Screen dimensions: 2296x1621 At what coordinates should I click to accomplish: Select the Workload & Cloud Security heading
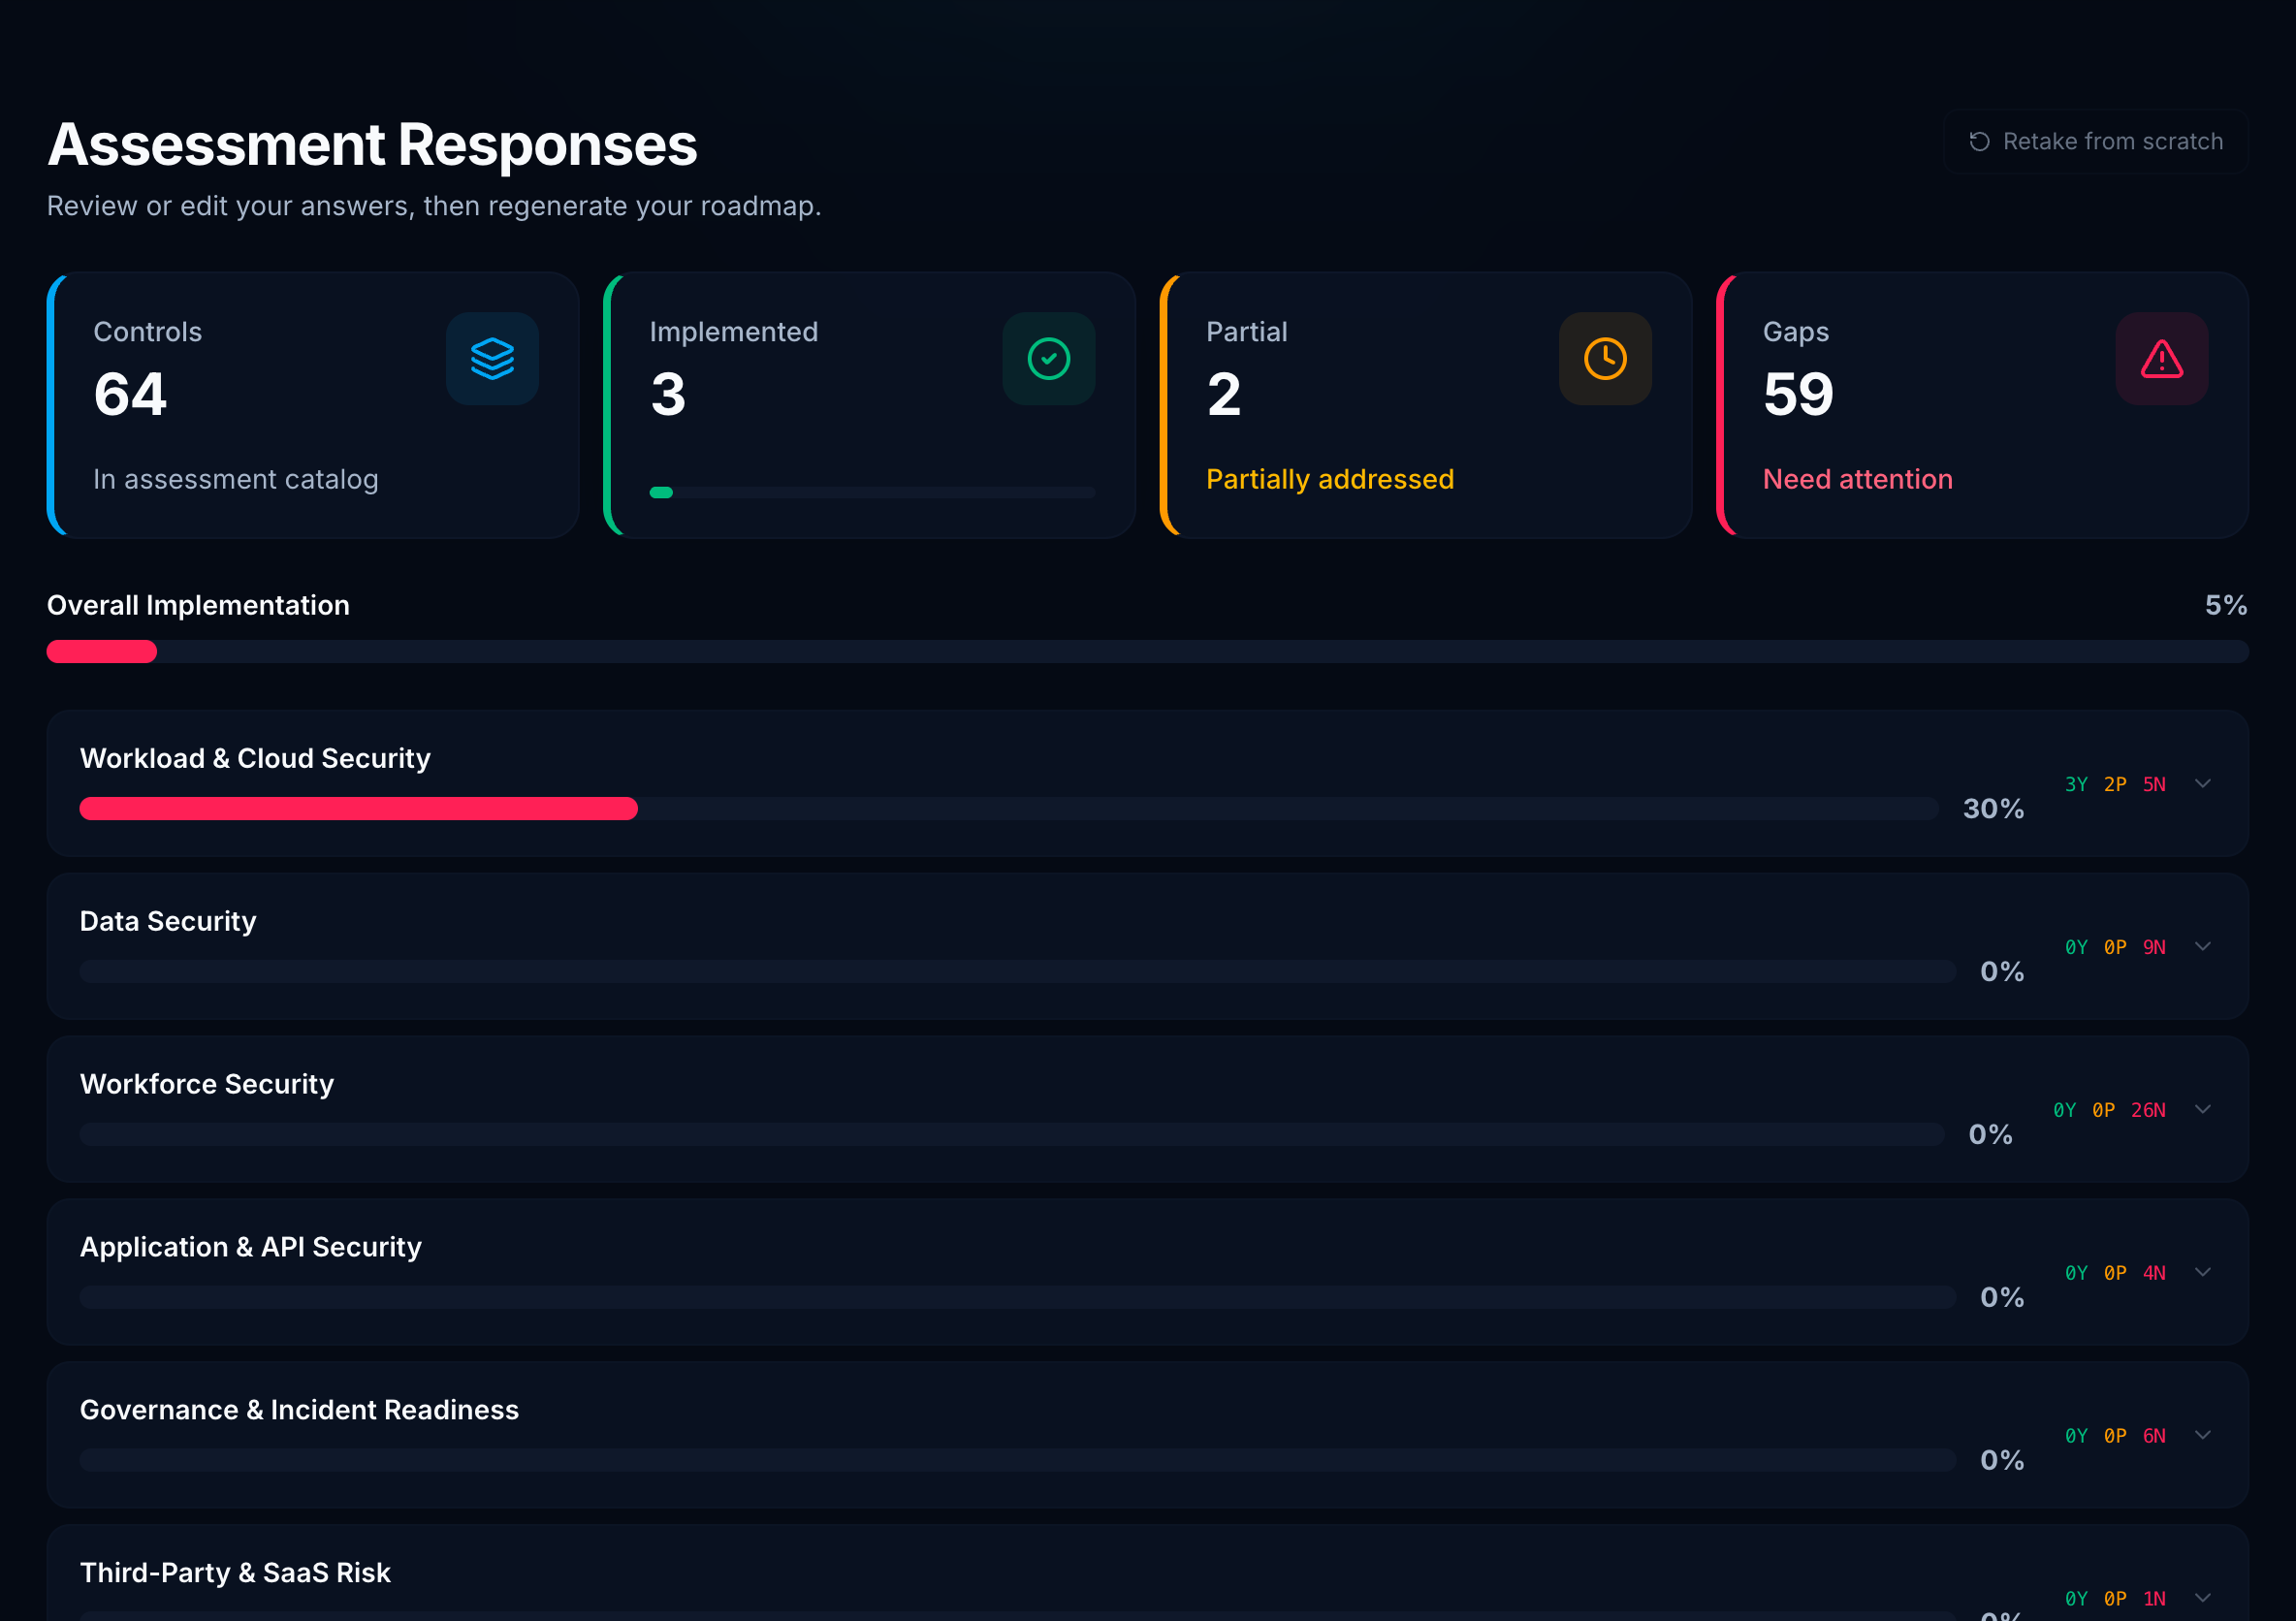[255, 758]
